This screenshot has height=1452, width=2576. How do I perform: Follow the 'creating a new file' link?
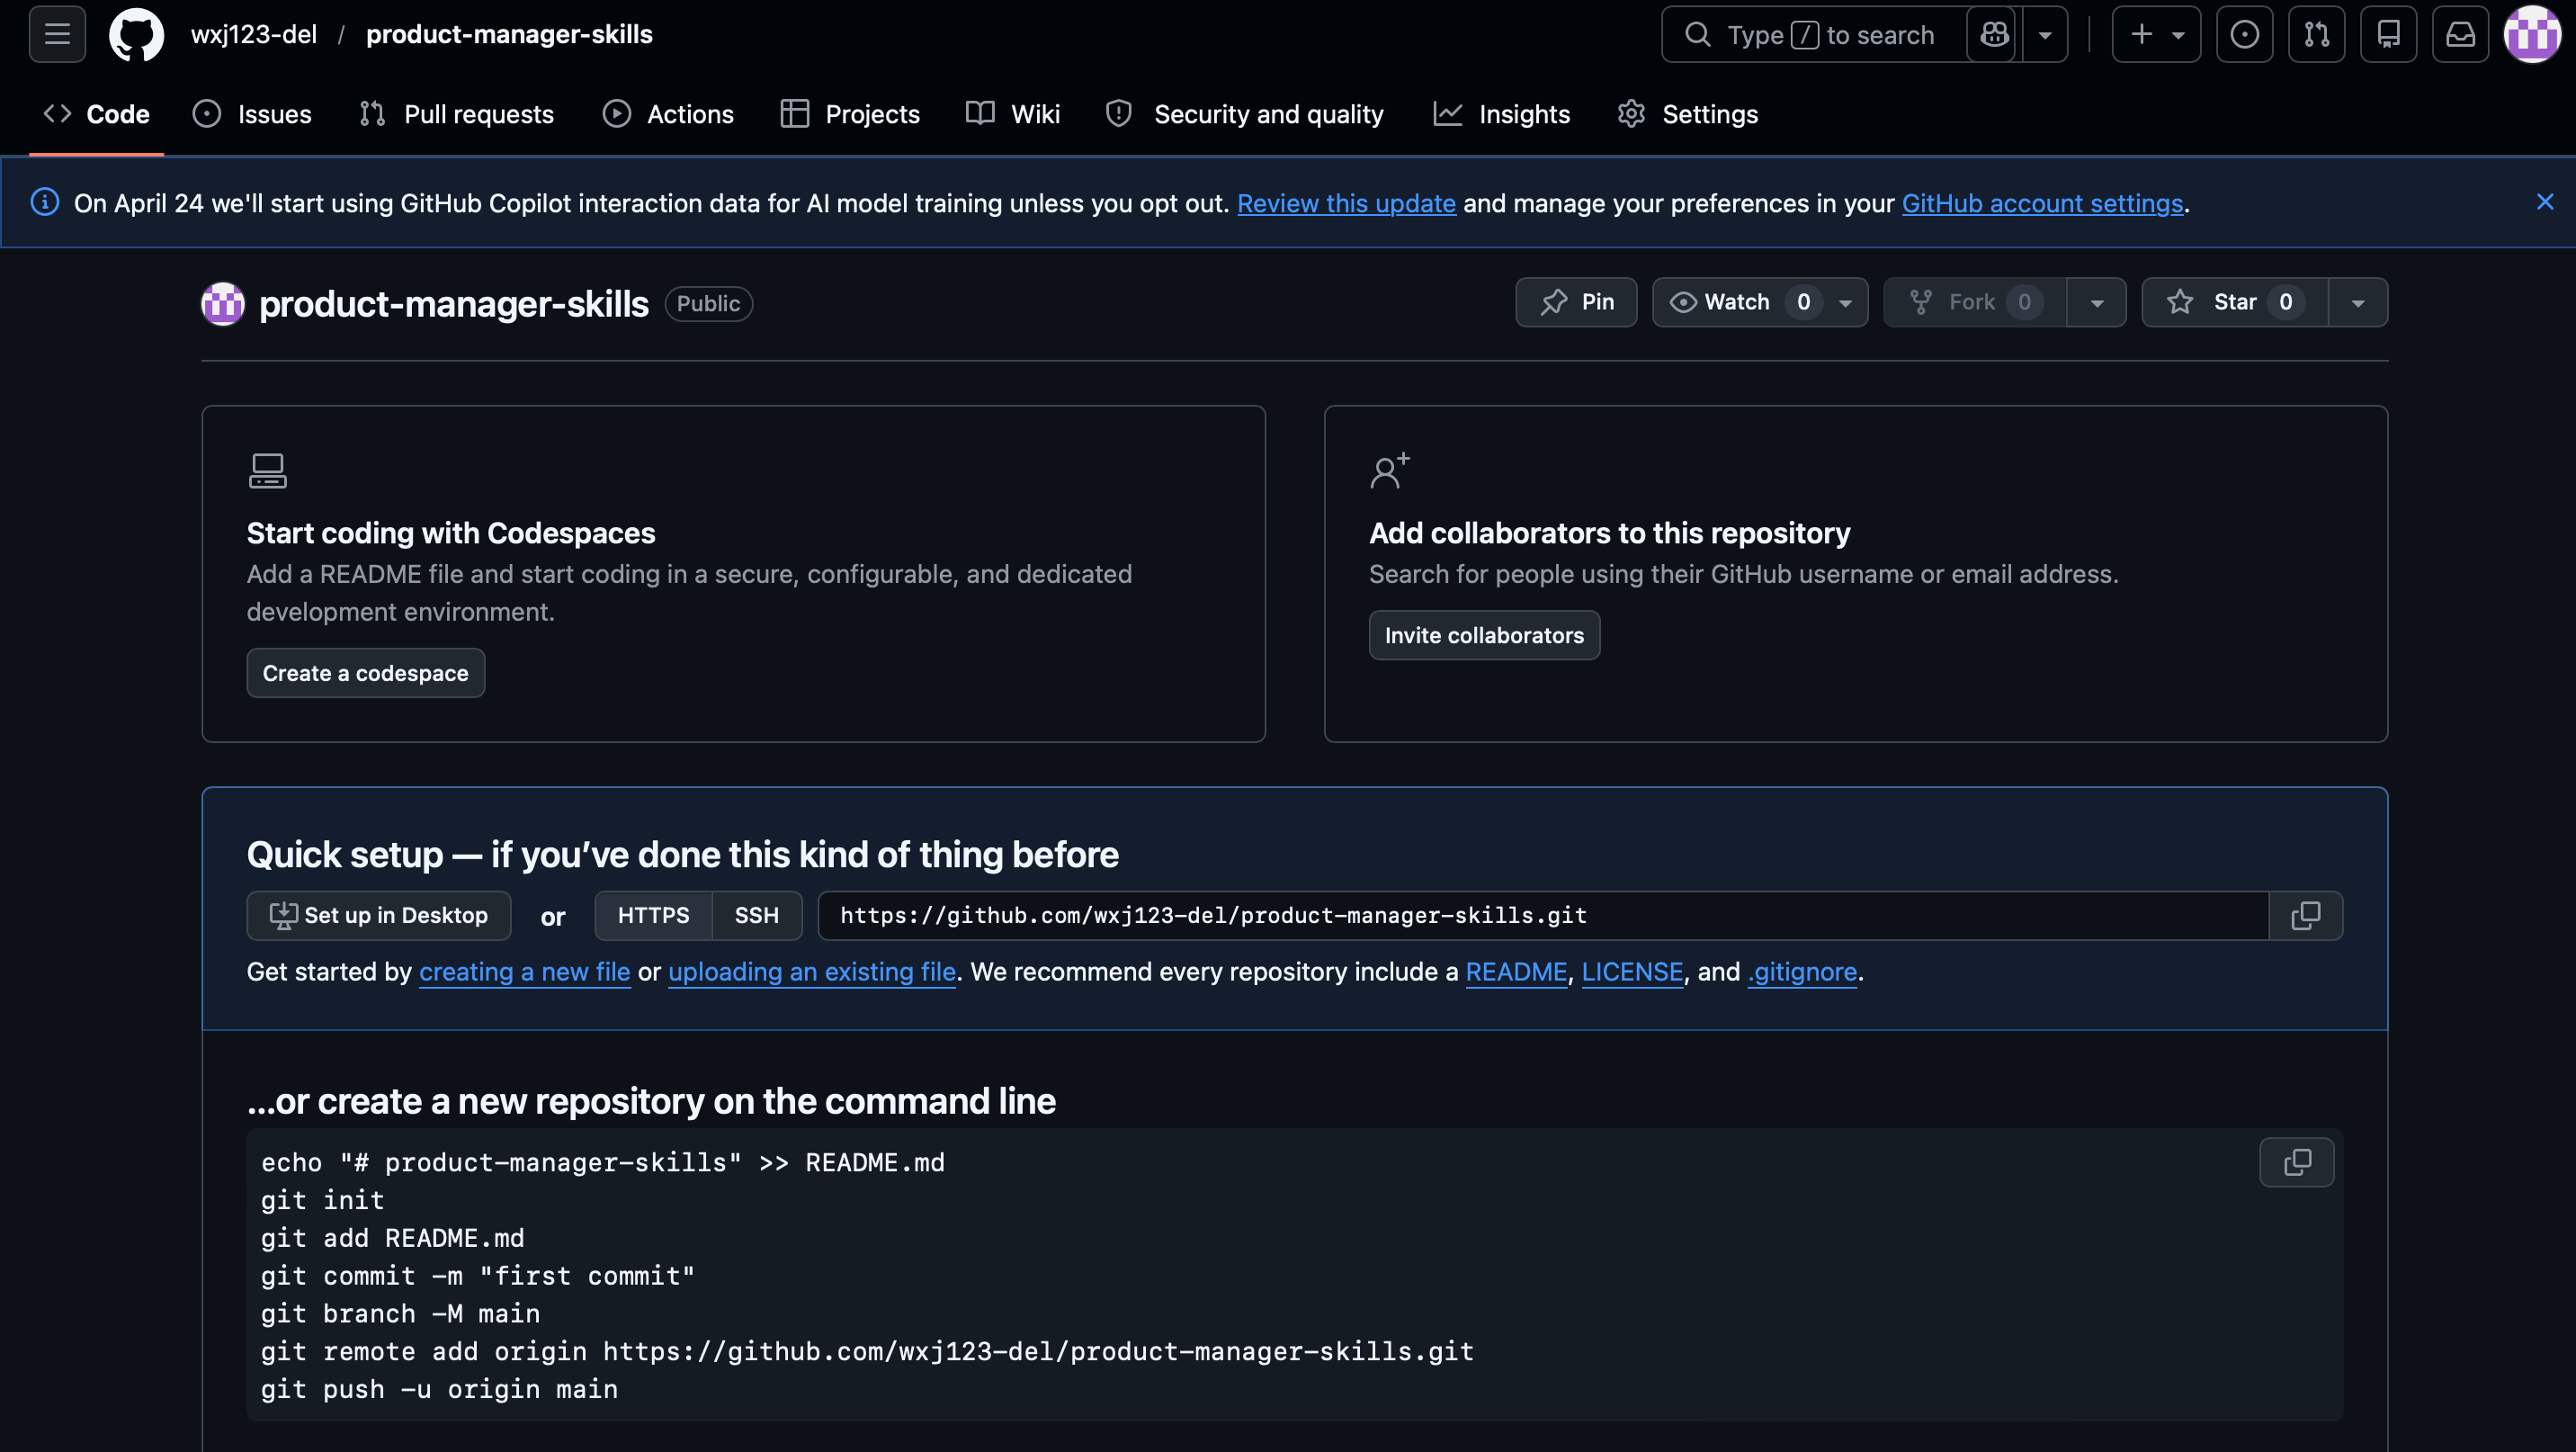tap(524, 971)
